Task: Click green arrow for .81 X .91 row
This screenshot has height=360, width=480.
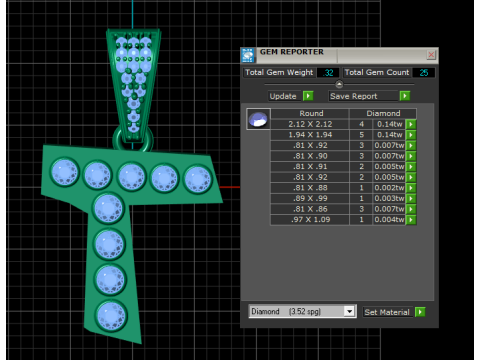Action: coord(411,167)
